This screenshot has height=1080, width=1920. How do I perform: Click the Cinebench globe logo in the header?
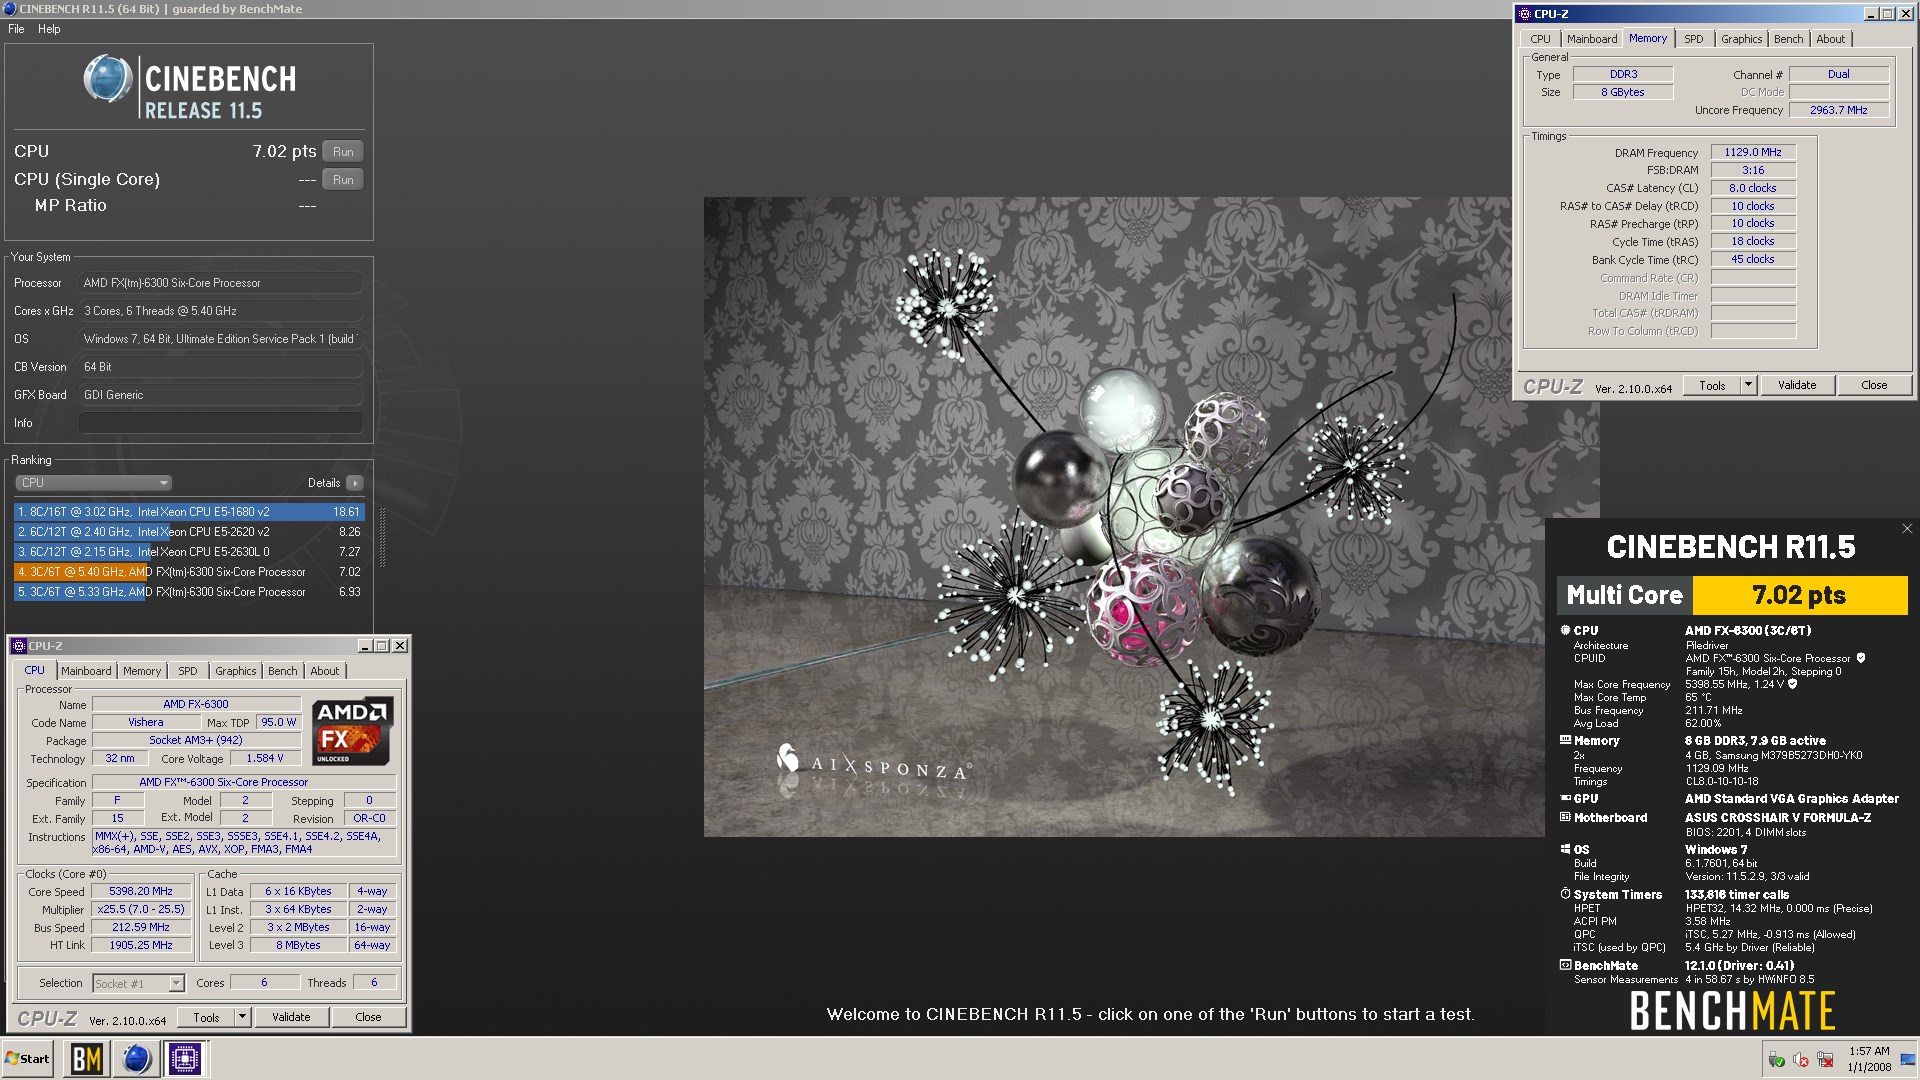tap(107, 80)
